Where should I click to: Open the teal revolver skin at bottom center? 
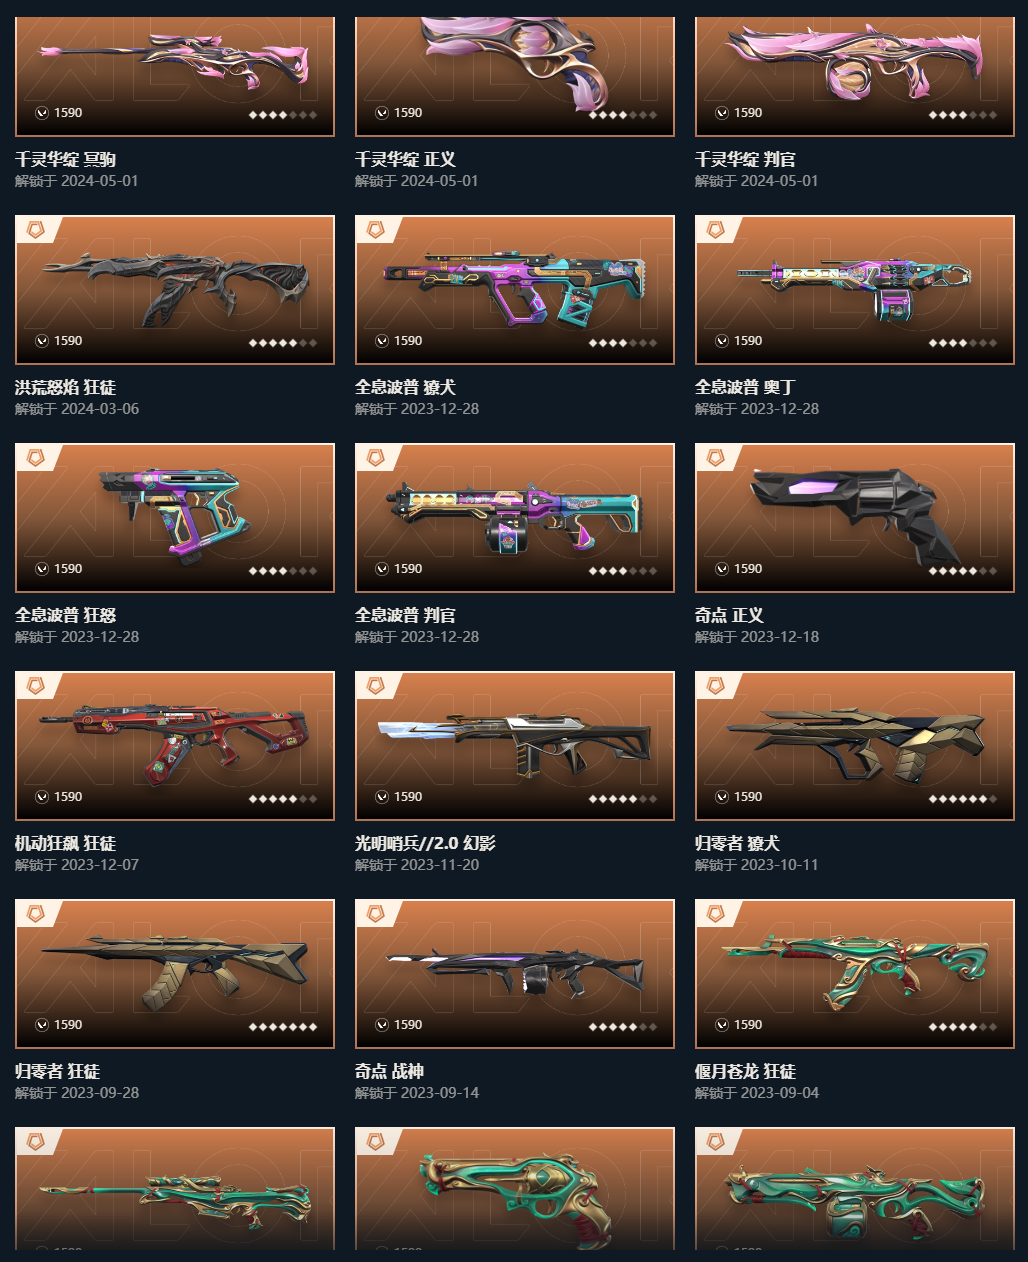pos(515,1188)
